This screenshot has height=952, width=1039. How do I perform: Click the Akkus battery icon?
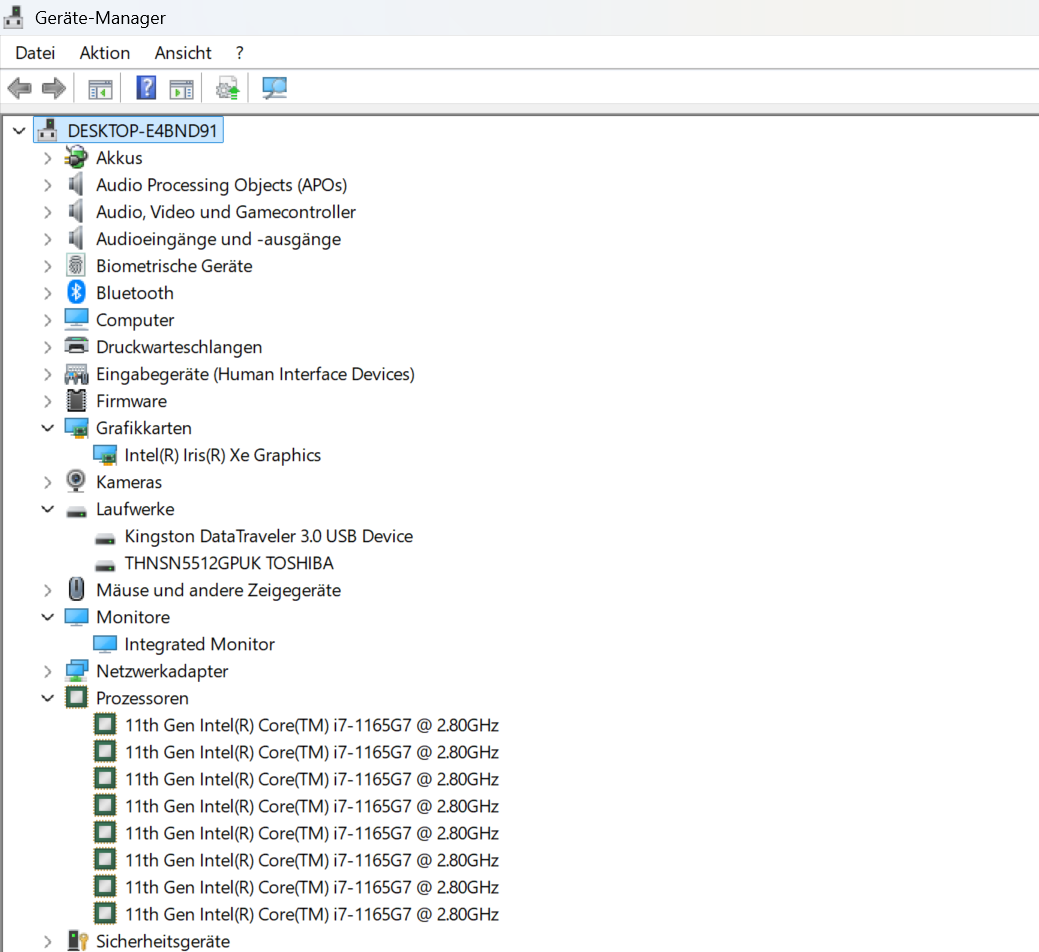76,157
